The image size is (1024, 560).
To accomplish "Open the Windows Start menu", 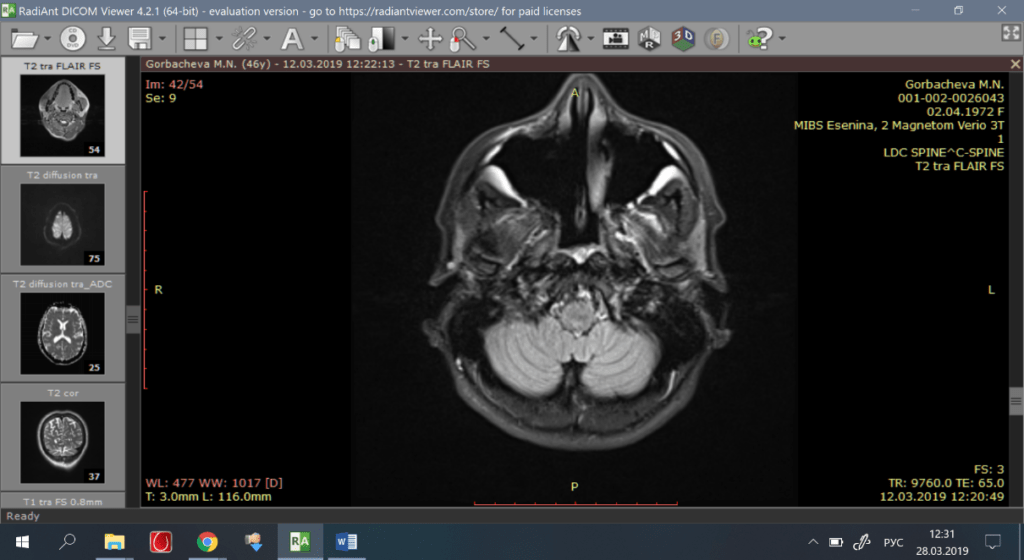I will coord(22,542).
